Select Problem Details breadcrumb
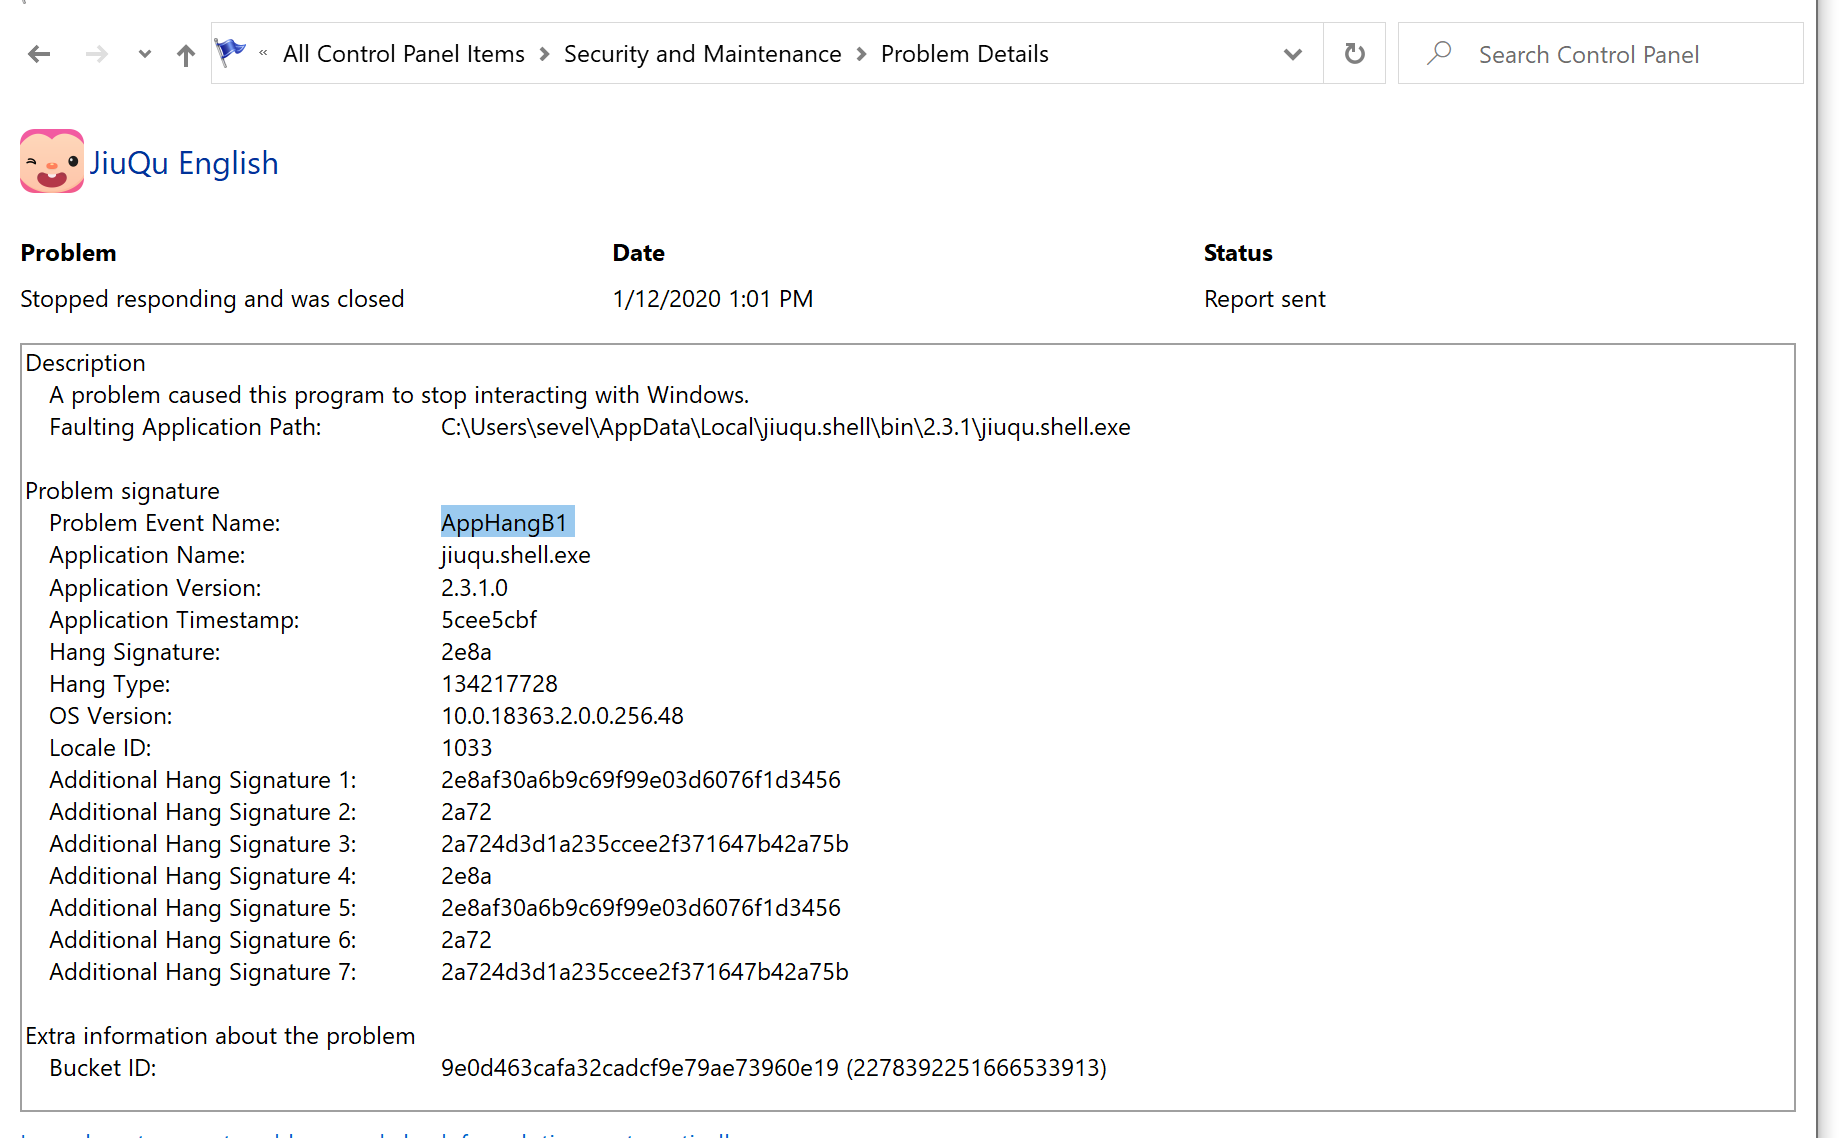Screen dimensions: 1842x1138 coord(965,54)
